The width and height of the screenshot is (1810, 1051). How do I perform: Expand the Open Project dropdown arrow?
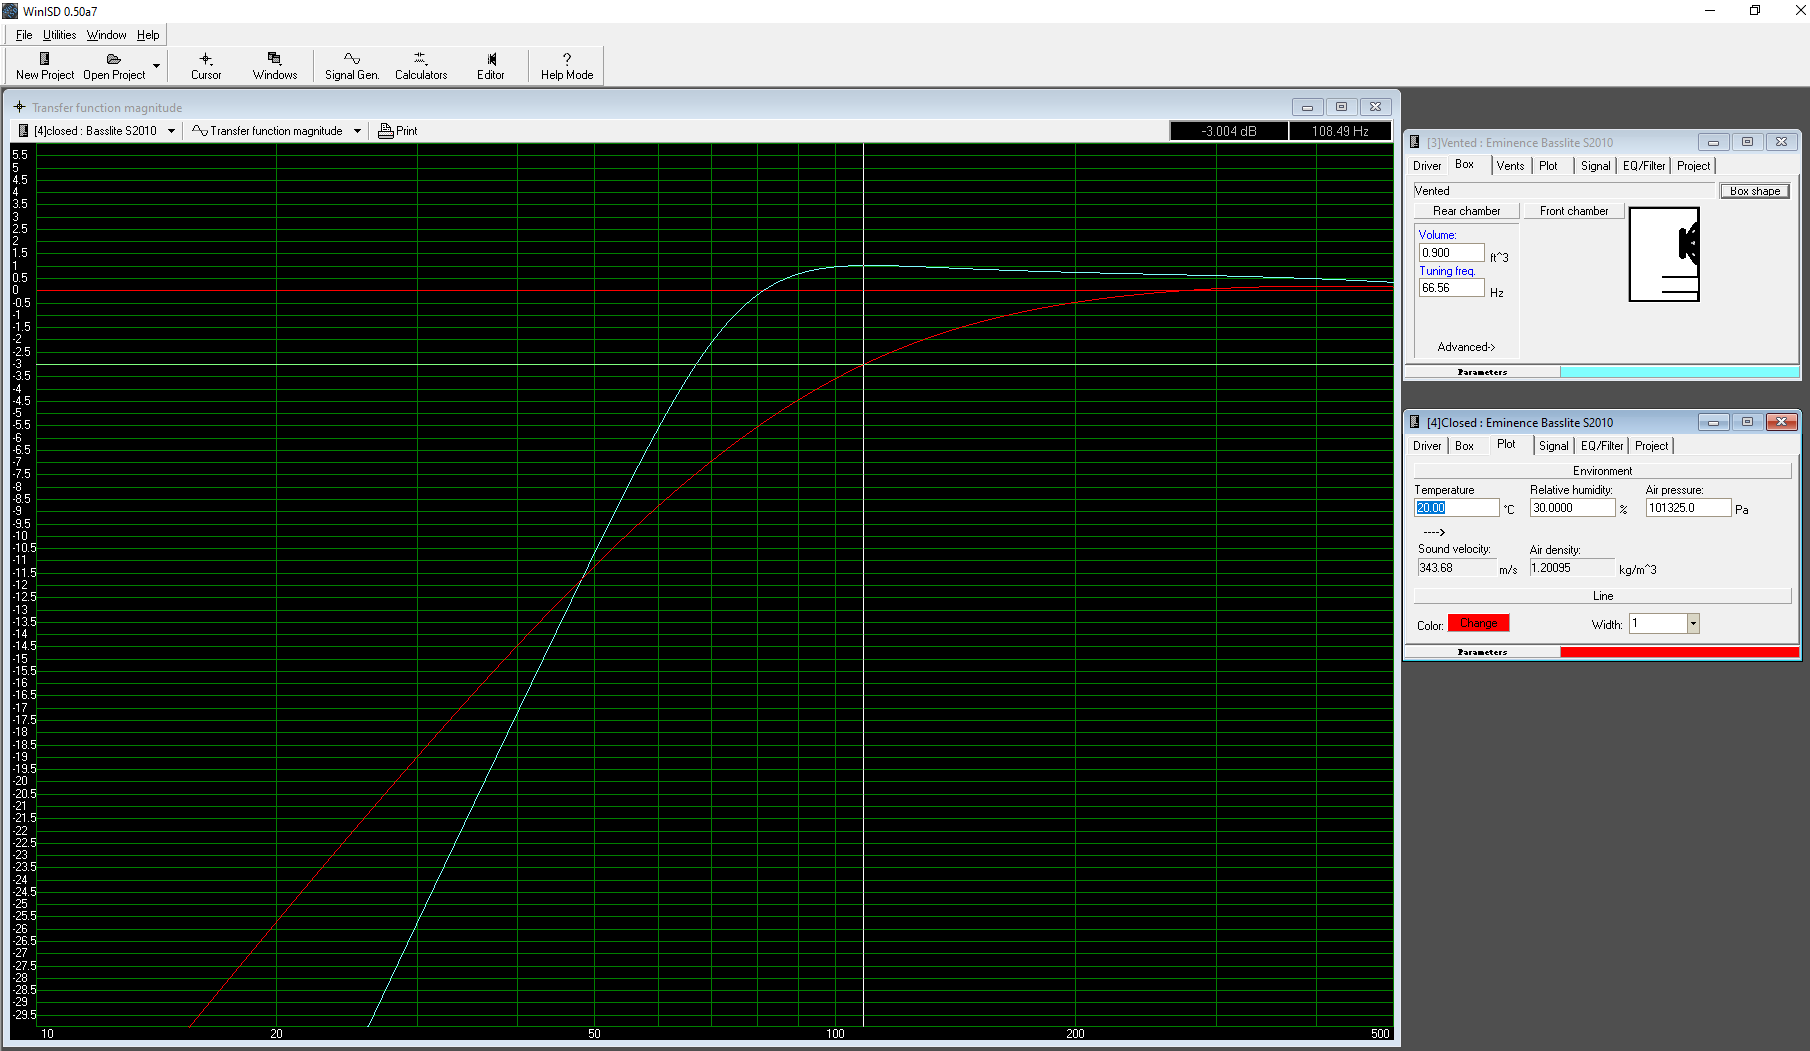pyautogui.click(x=156, y=66)
